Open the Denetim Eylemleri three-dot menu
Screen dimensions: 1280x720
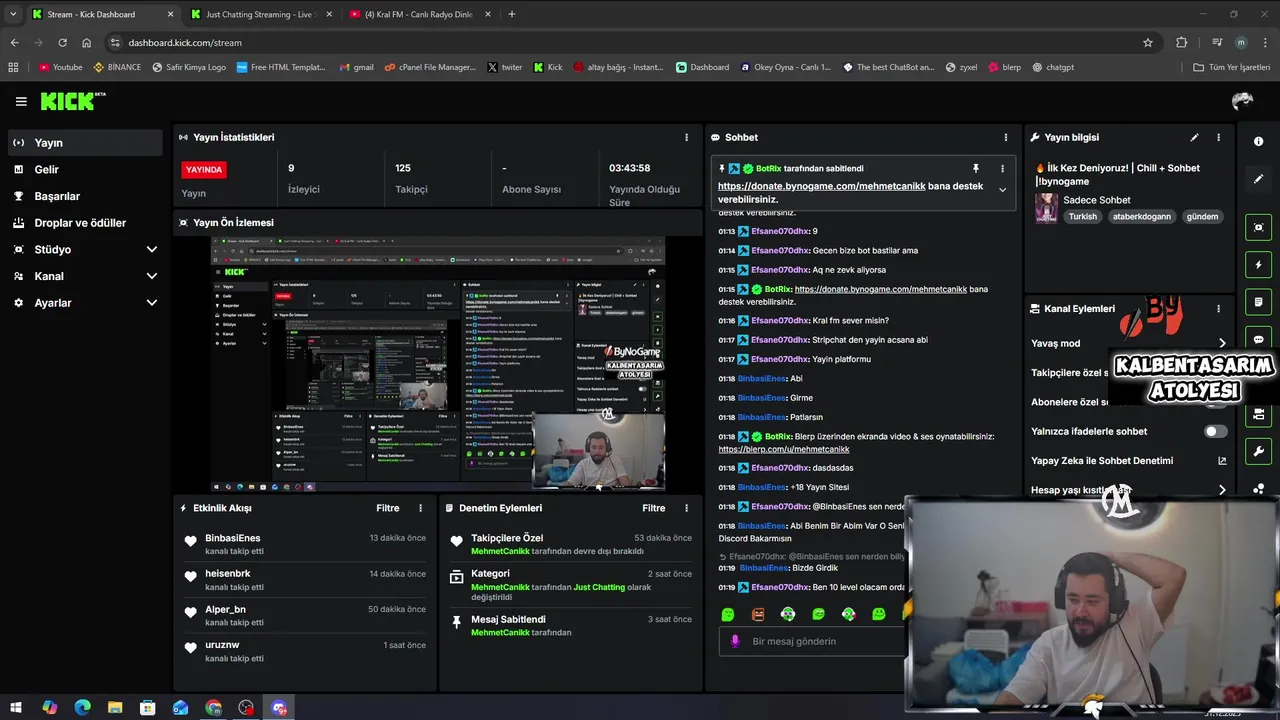tap(686, 508)
